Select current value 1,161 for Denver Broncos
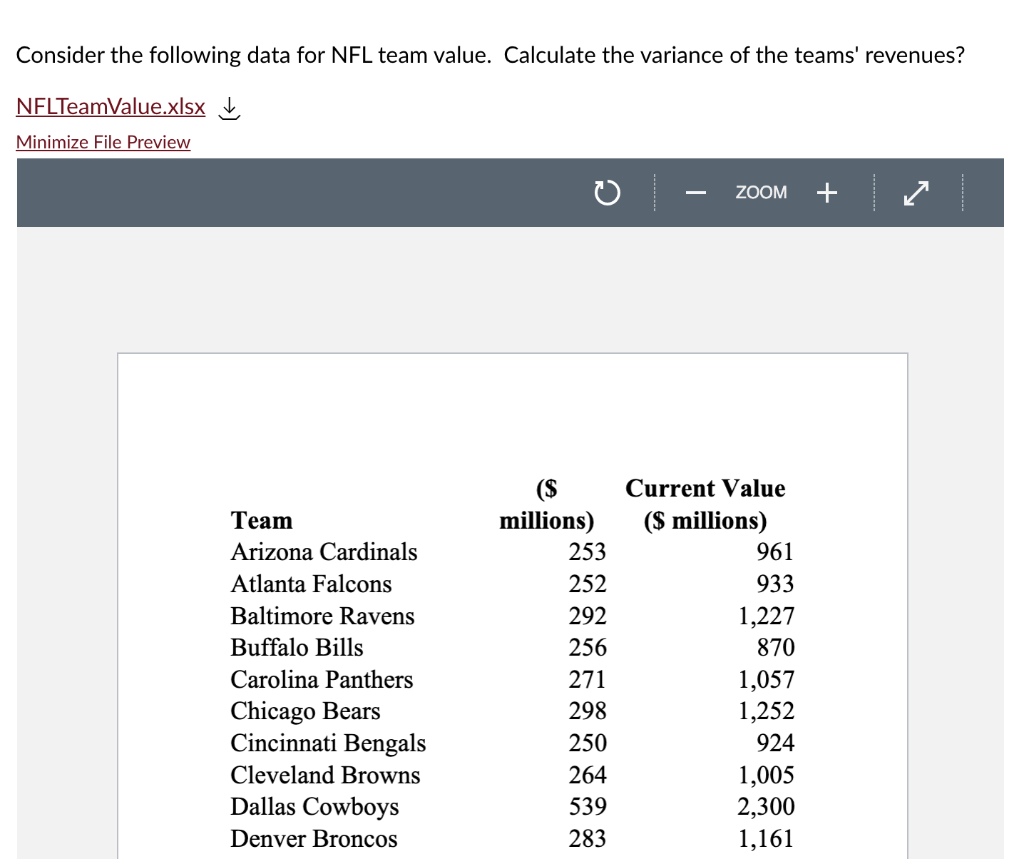The width and height of the screenshot is (1024, 859). click(x=766, y=839)
